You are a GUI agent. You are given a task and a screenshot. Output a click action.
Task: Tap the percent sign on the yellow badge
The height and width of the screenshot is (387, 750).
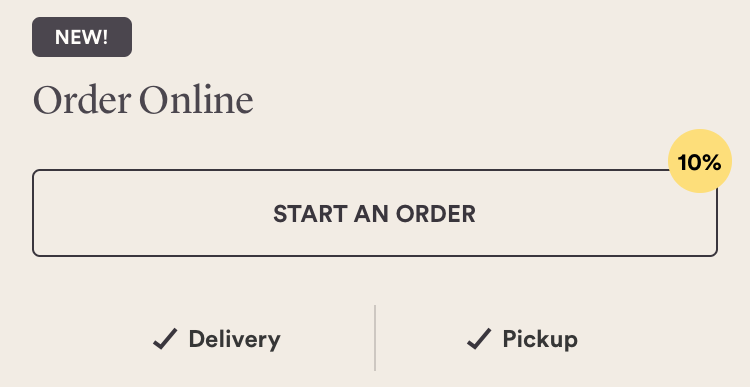pos(712,163)
